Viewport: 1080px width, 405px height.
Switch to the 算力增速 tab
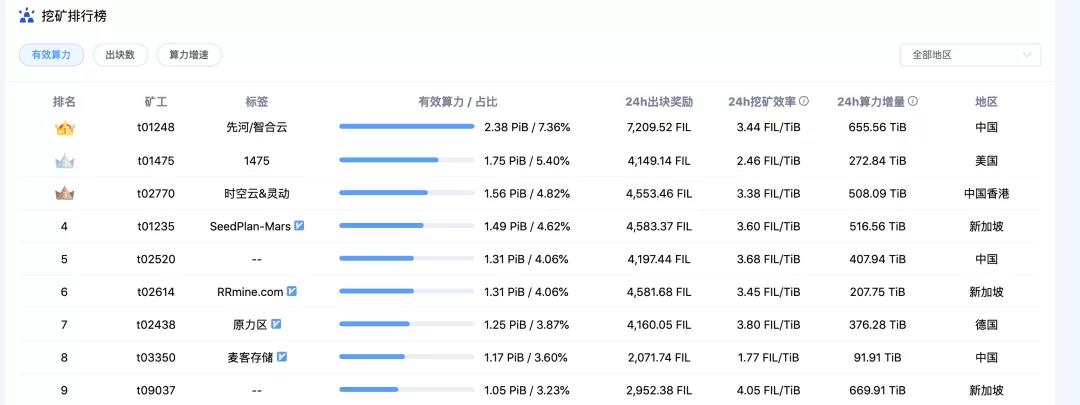[x=189, y=55]
